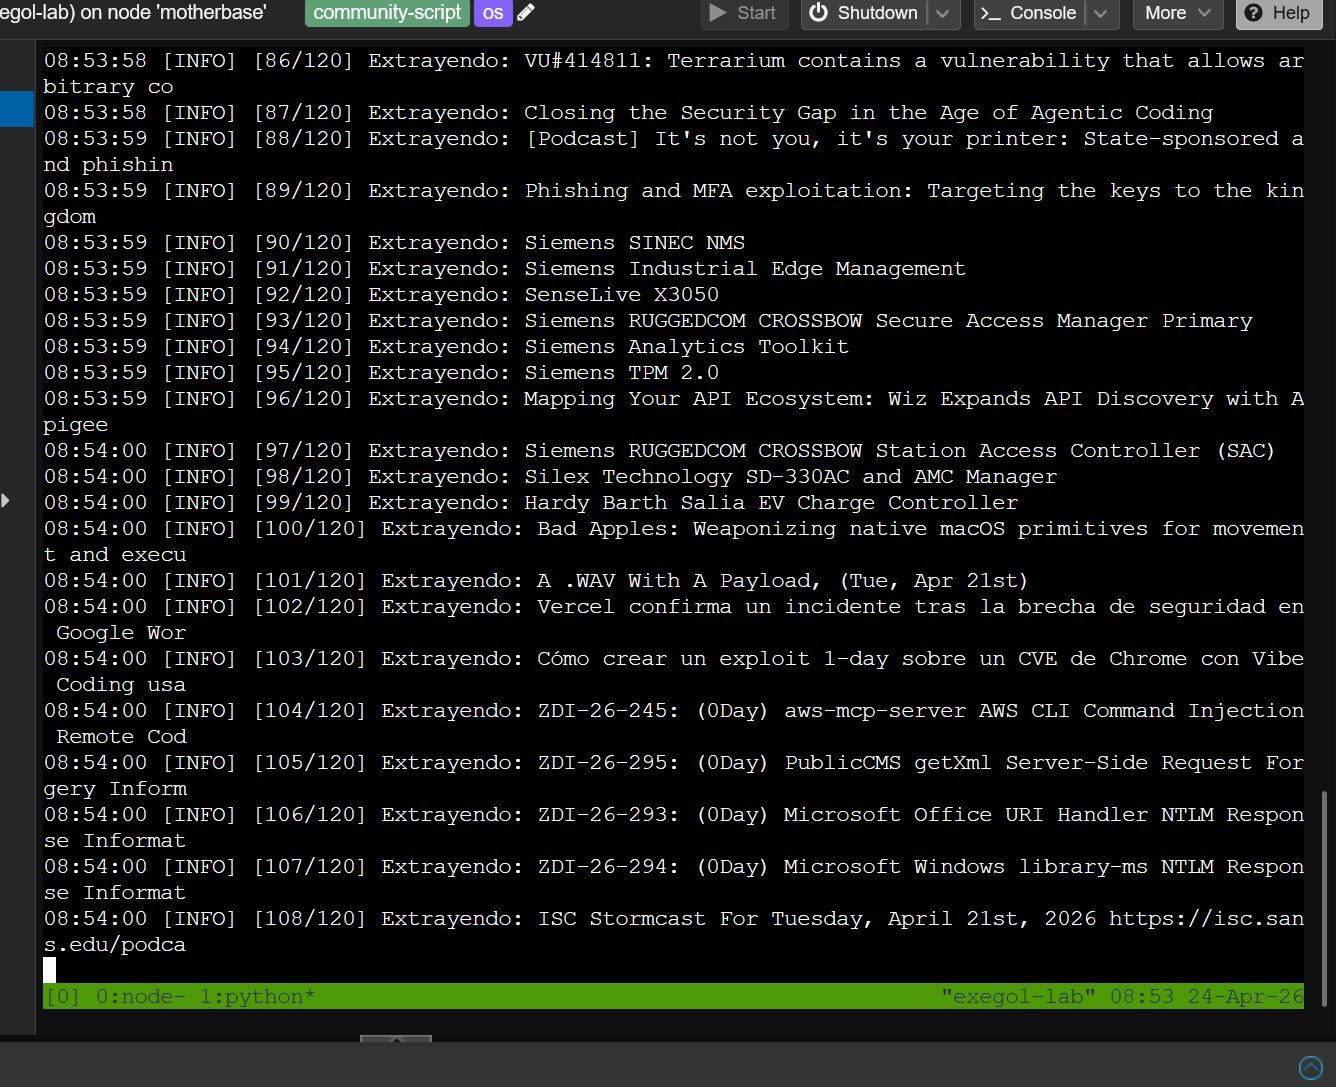Click the Shutdown power icon

click(x=819, y=13)
